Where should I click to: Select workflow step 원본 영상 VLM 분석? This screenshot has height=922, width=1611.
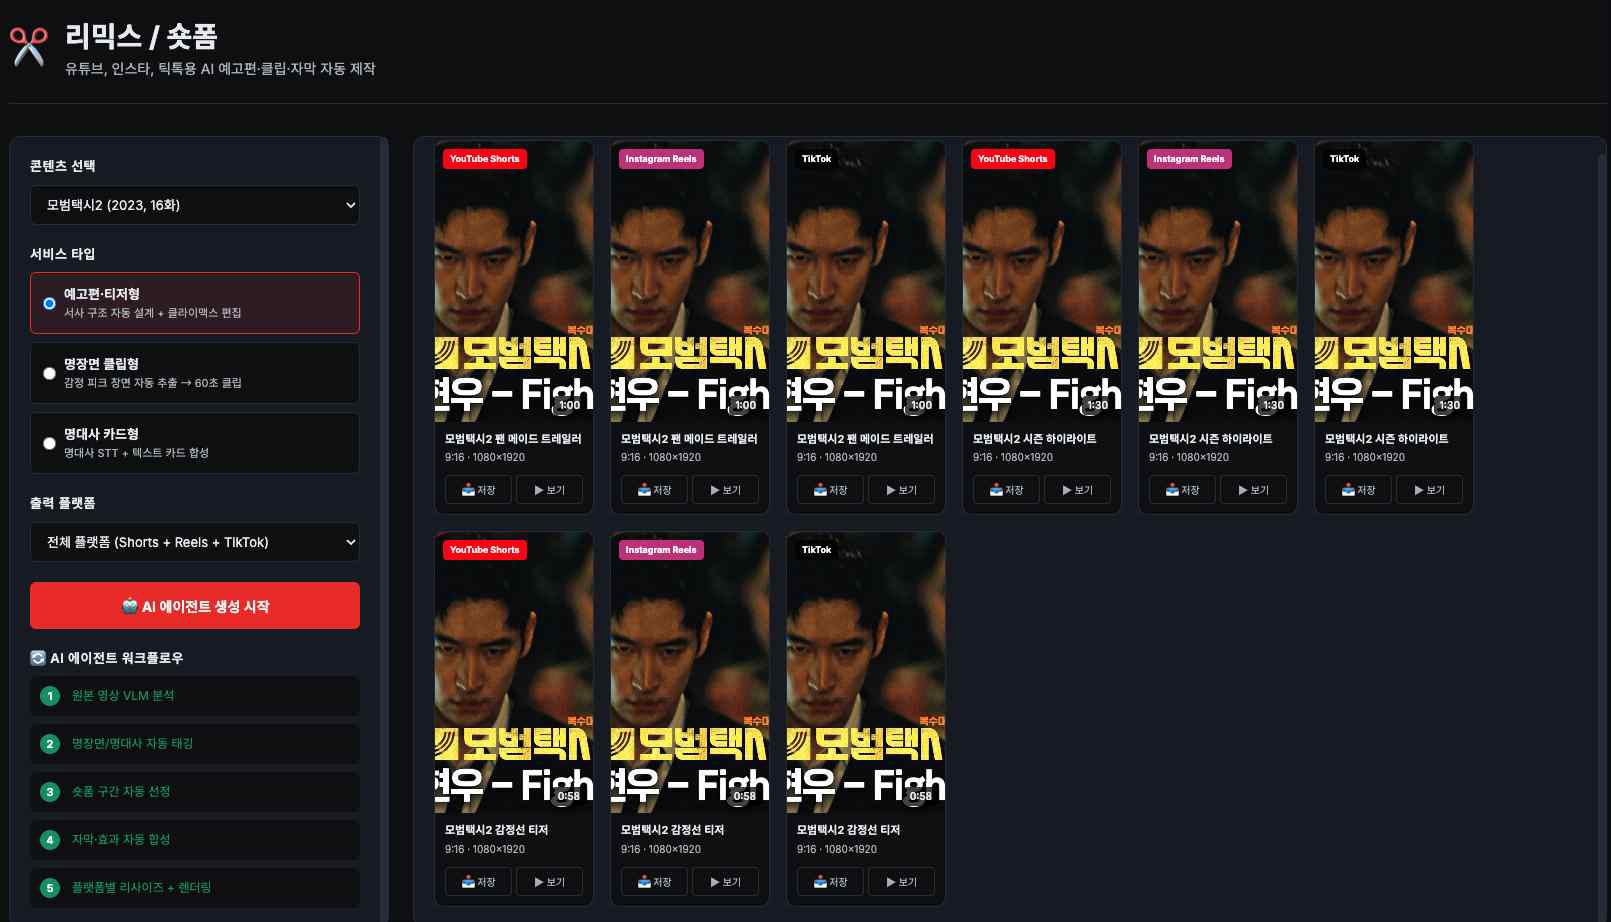point(195,696)
